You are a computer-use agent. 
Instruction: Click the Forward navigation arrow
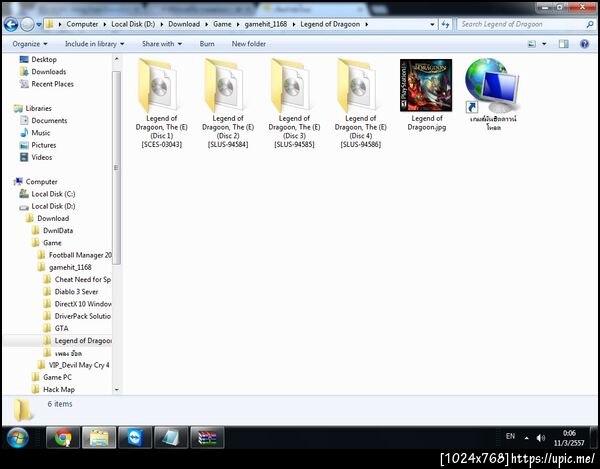pos(27,24)
